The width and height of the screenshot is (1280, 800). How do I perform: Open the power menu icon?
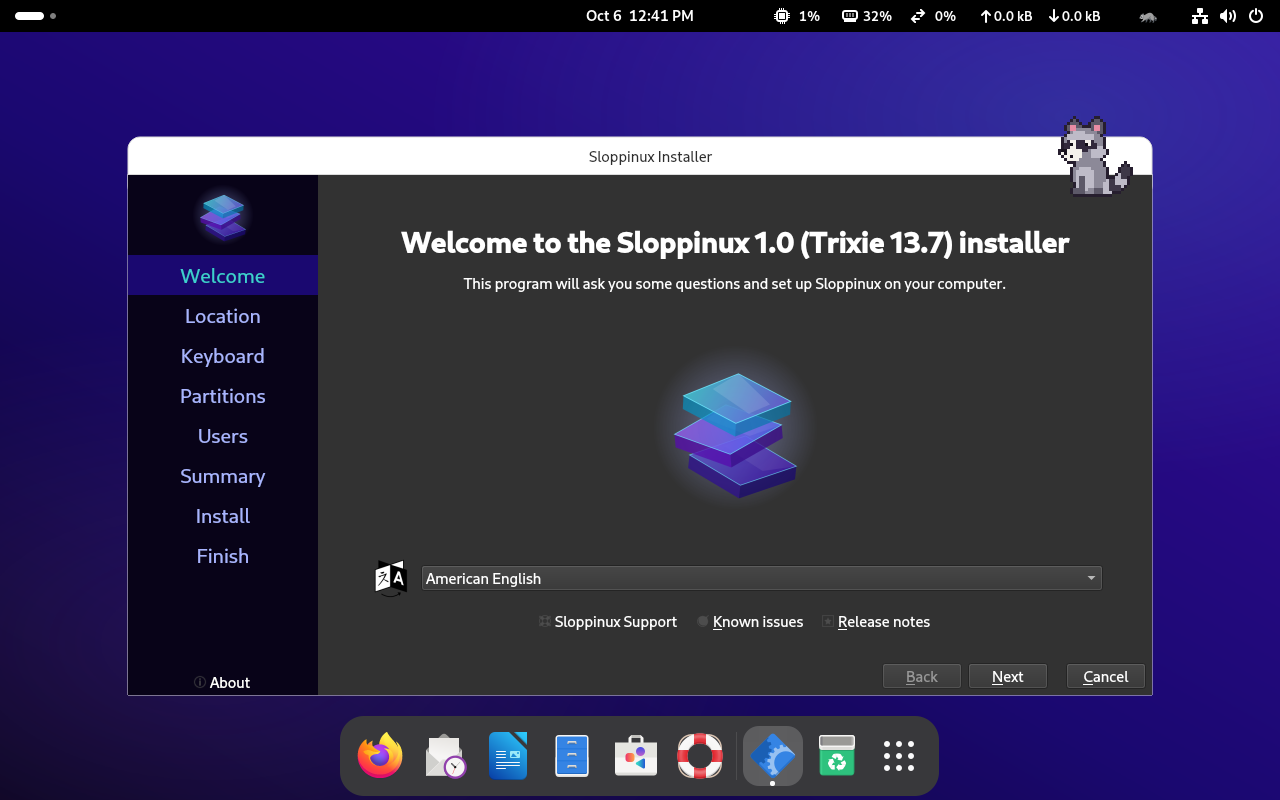coord(1256,16)
